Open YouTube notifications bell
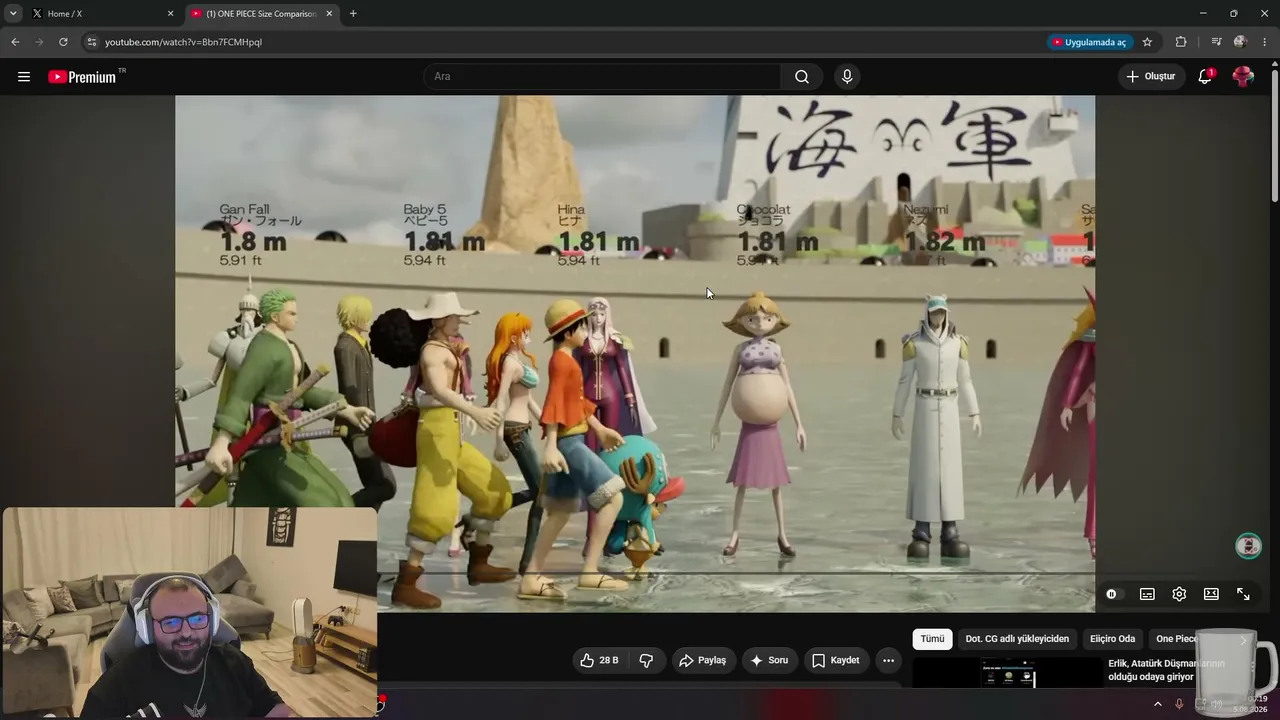Viewport: 1280px width, 720px height. pyautogui.click(x=1205, y=76)
